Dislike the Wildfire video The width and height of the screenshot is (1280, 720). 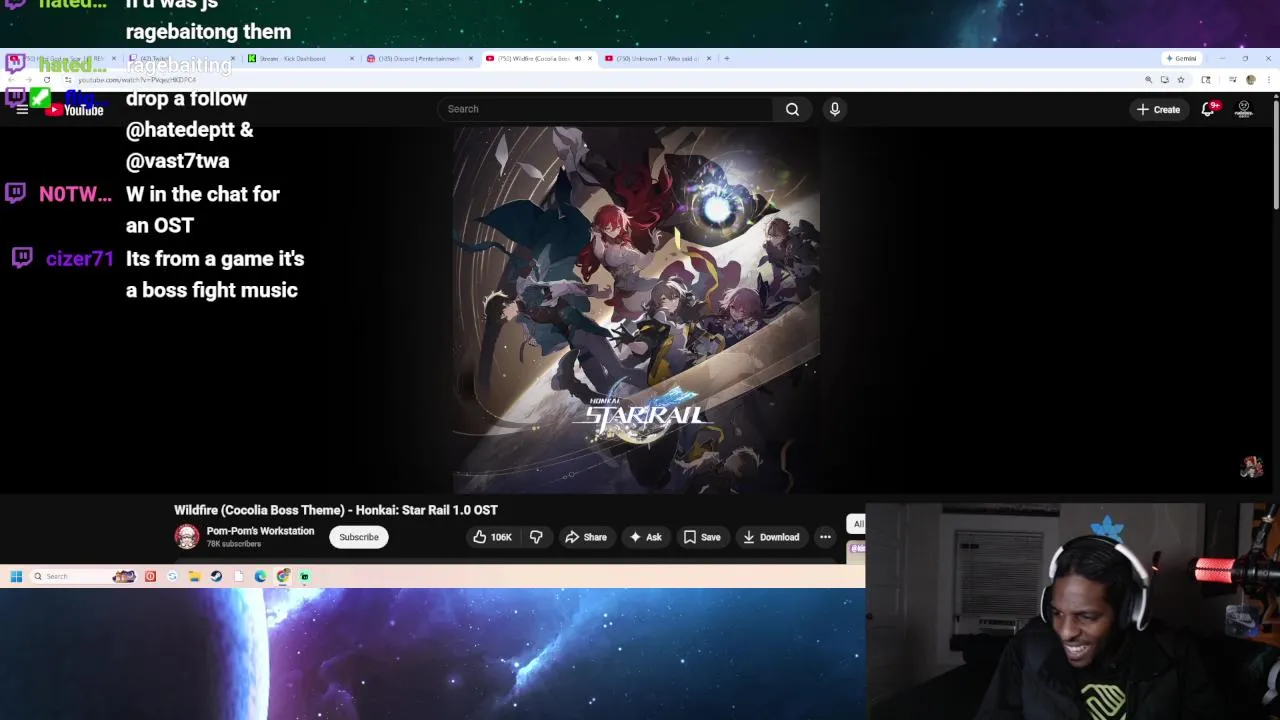pyautogui.click(x=536, y=537)
